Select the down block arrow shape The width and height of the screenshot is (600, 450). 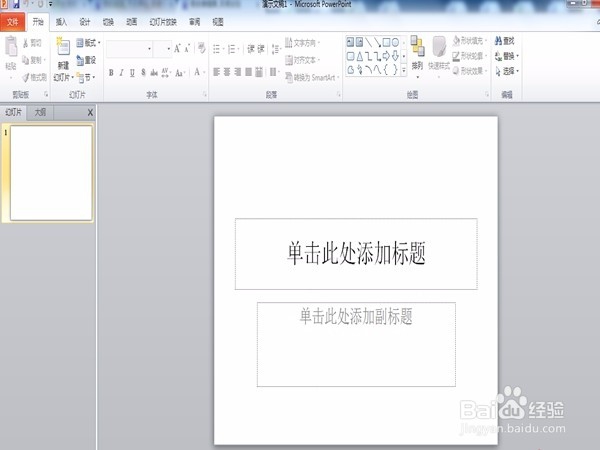tap(396, 56)
